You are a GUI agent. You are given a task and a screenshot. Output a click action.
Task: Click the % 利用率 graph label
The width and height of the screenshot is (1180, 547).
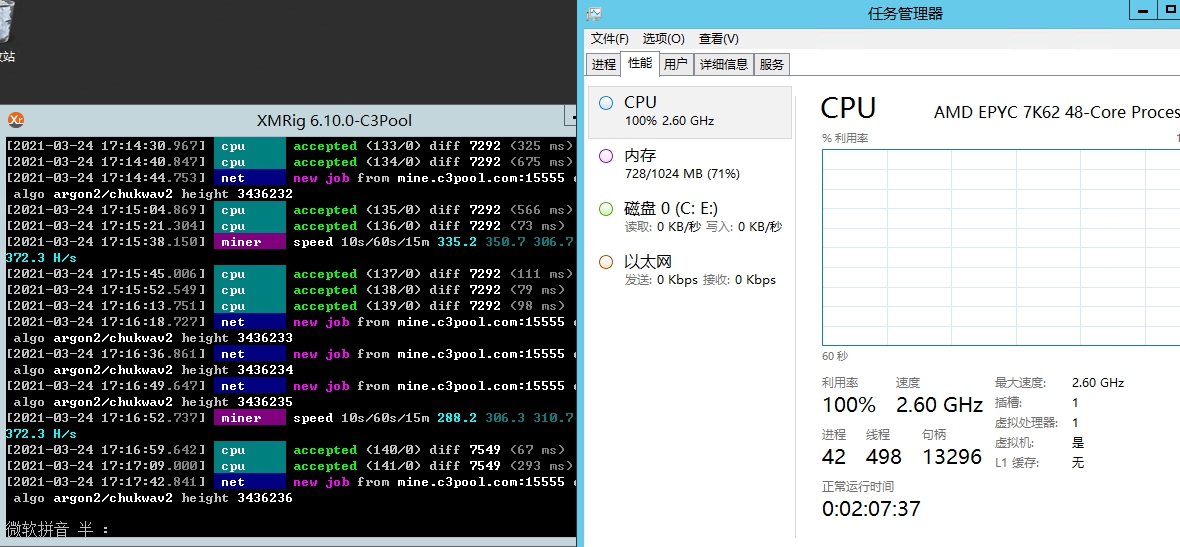(845, 138)
